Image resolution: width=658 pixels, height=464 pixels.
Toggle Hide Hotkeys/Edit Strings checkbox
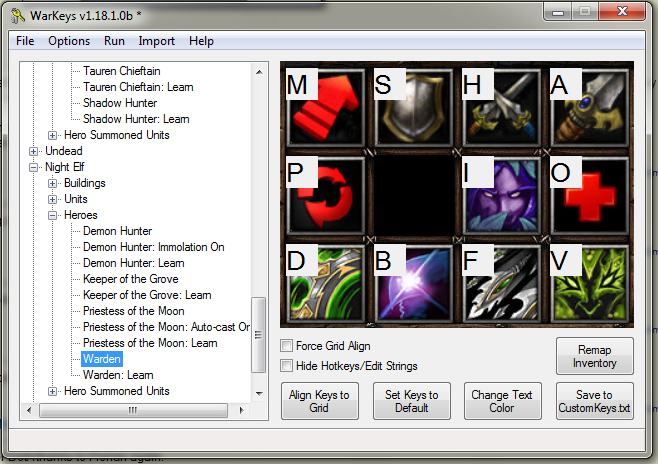(286, 365)
